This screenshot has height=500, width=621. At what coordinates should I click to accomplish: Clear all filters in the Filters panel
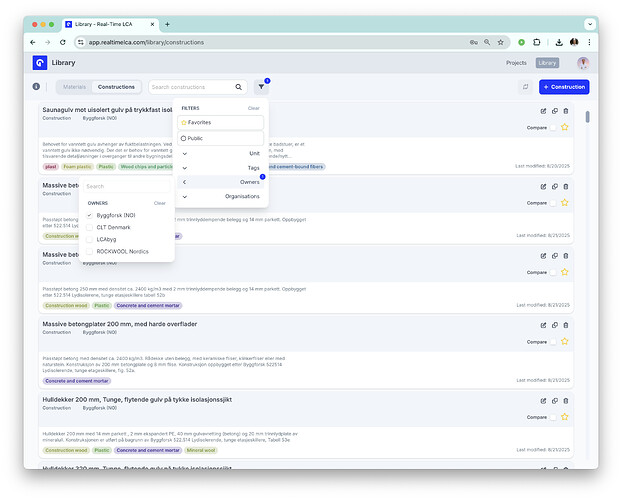253,108
